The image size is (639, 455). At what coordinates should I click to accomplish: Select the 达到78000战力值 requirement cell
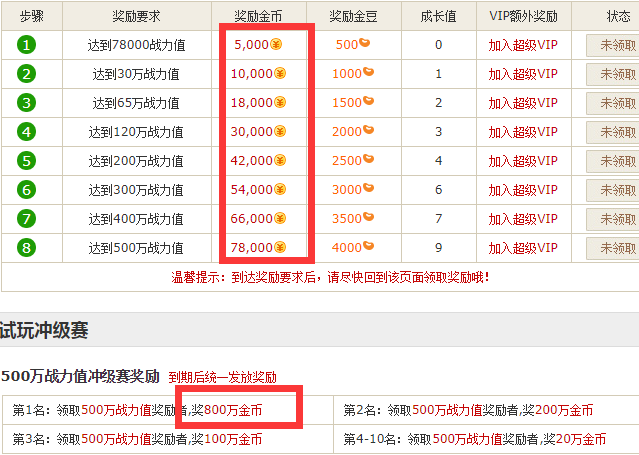(137, 45)
